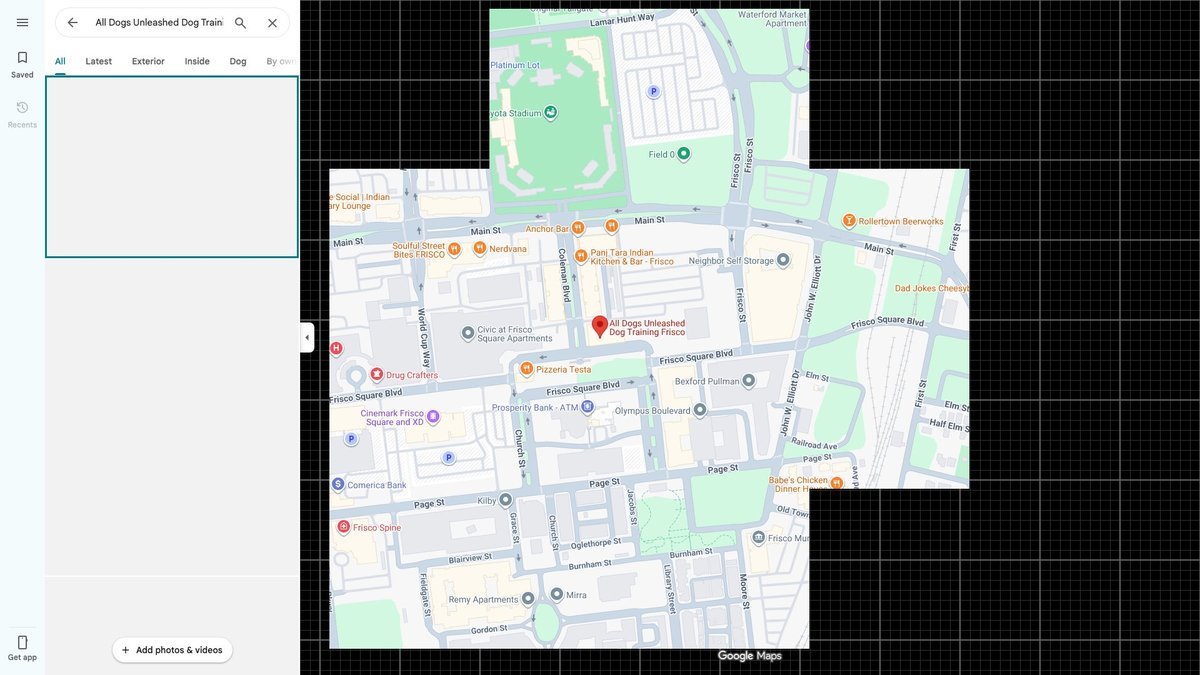Screen dimensions: 1200x675
Task: Open Recents history icon
Action: [22, 107]
